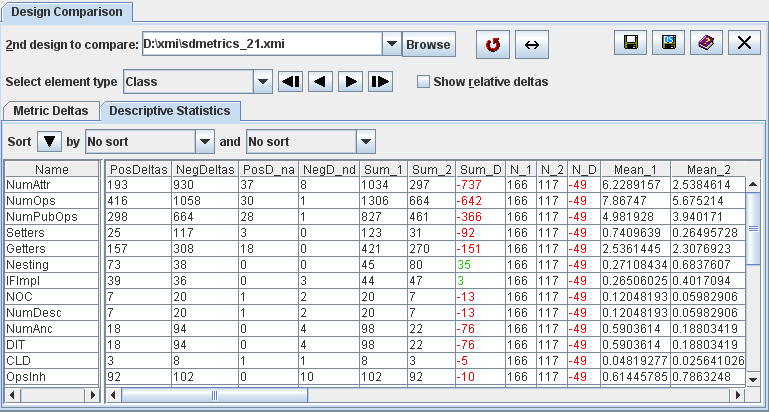Image resolution: width=769 pixels, height=412 pixels.
Task: Select the NumOps row name
Action: coord(52,201)
